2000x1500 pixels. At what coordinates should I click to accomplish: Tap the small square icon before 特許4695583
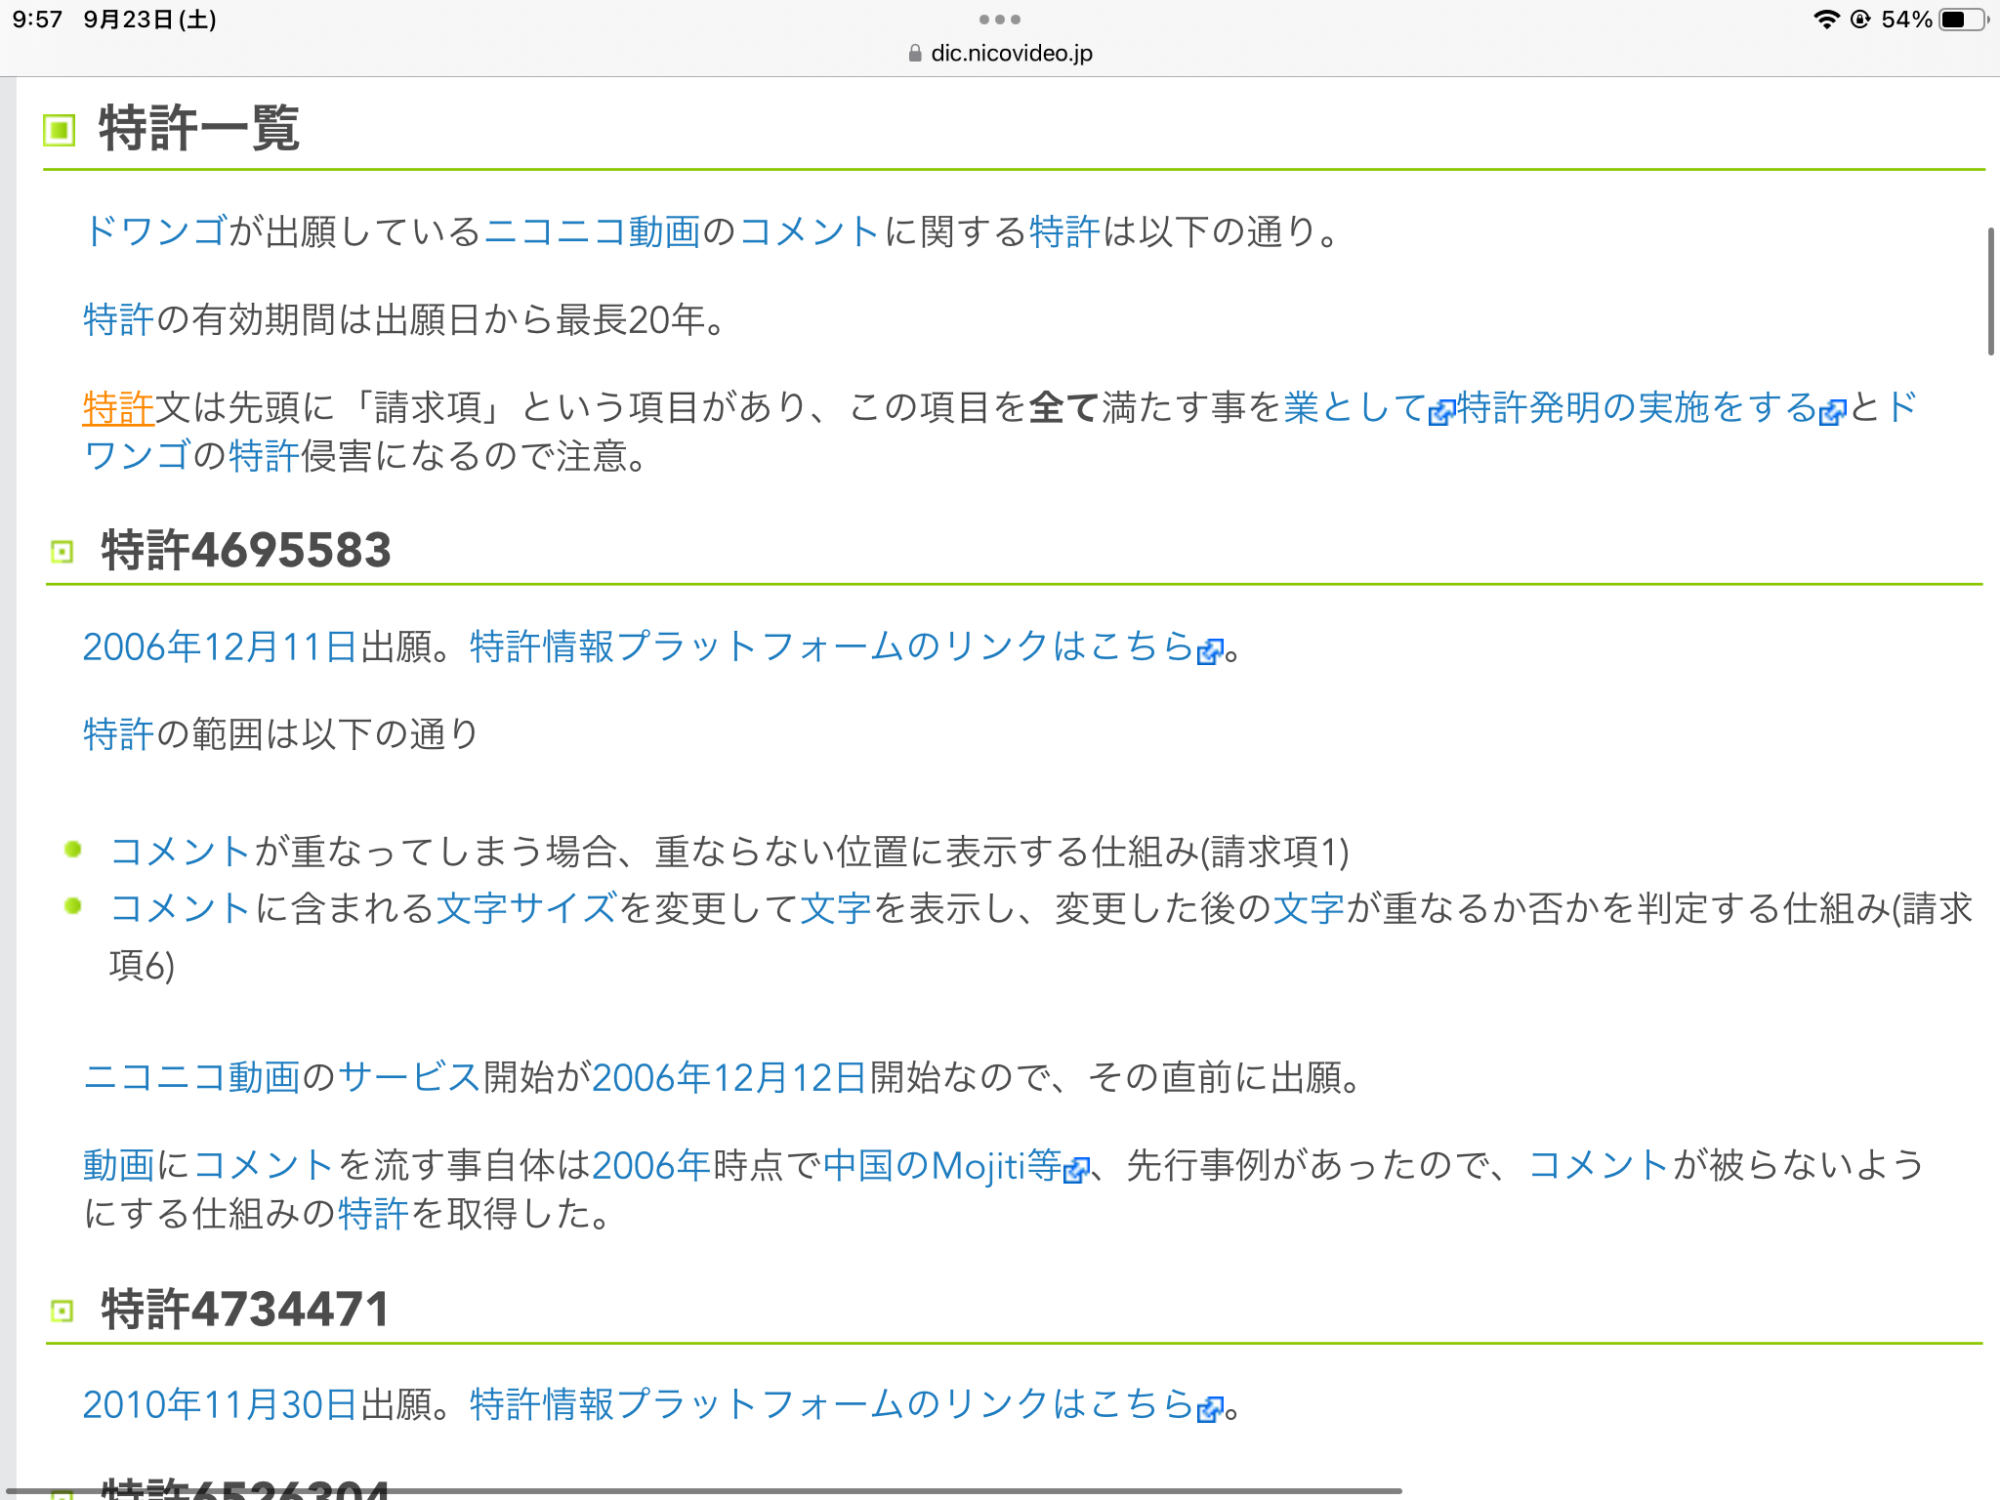tap(62, 552)
